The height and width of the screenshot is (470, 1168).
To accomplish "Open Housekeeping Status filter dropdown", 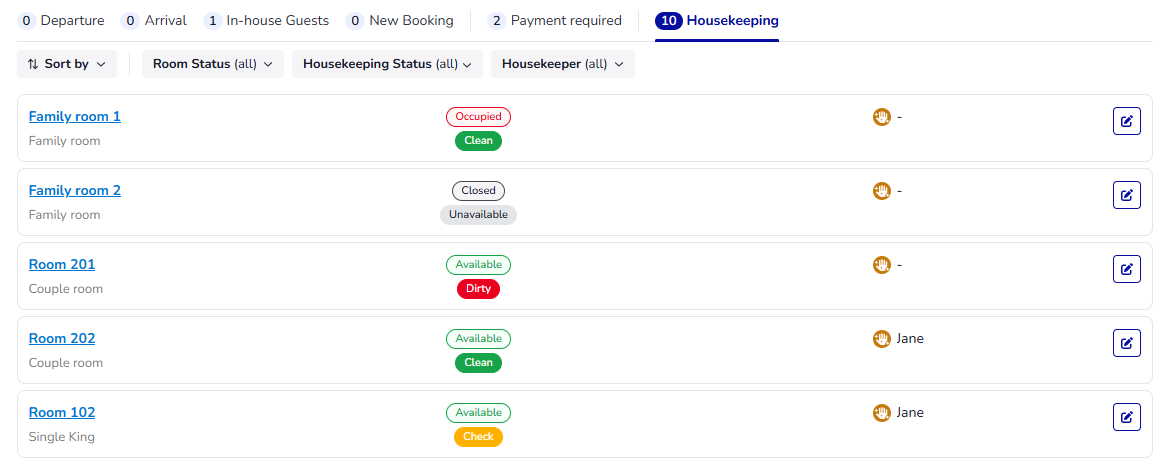I will point(387,64).
